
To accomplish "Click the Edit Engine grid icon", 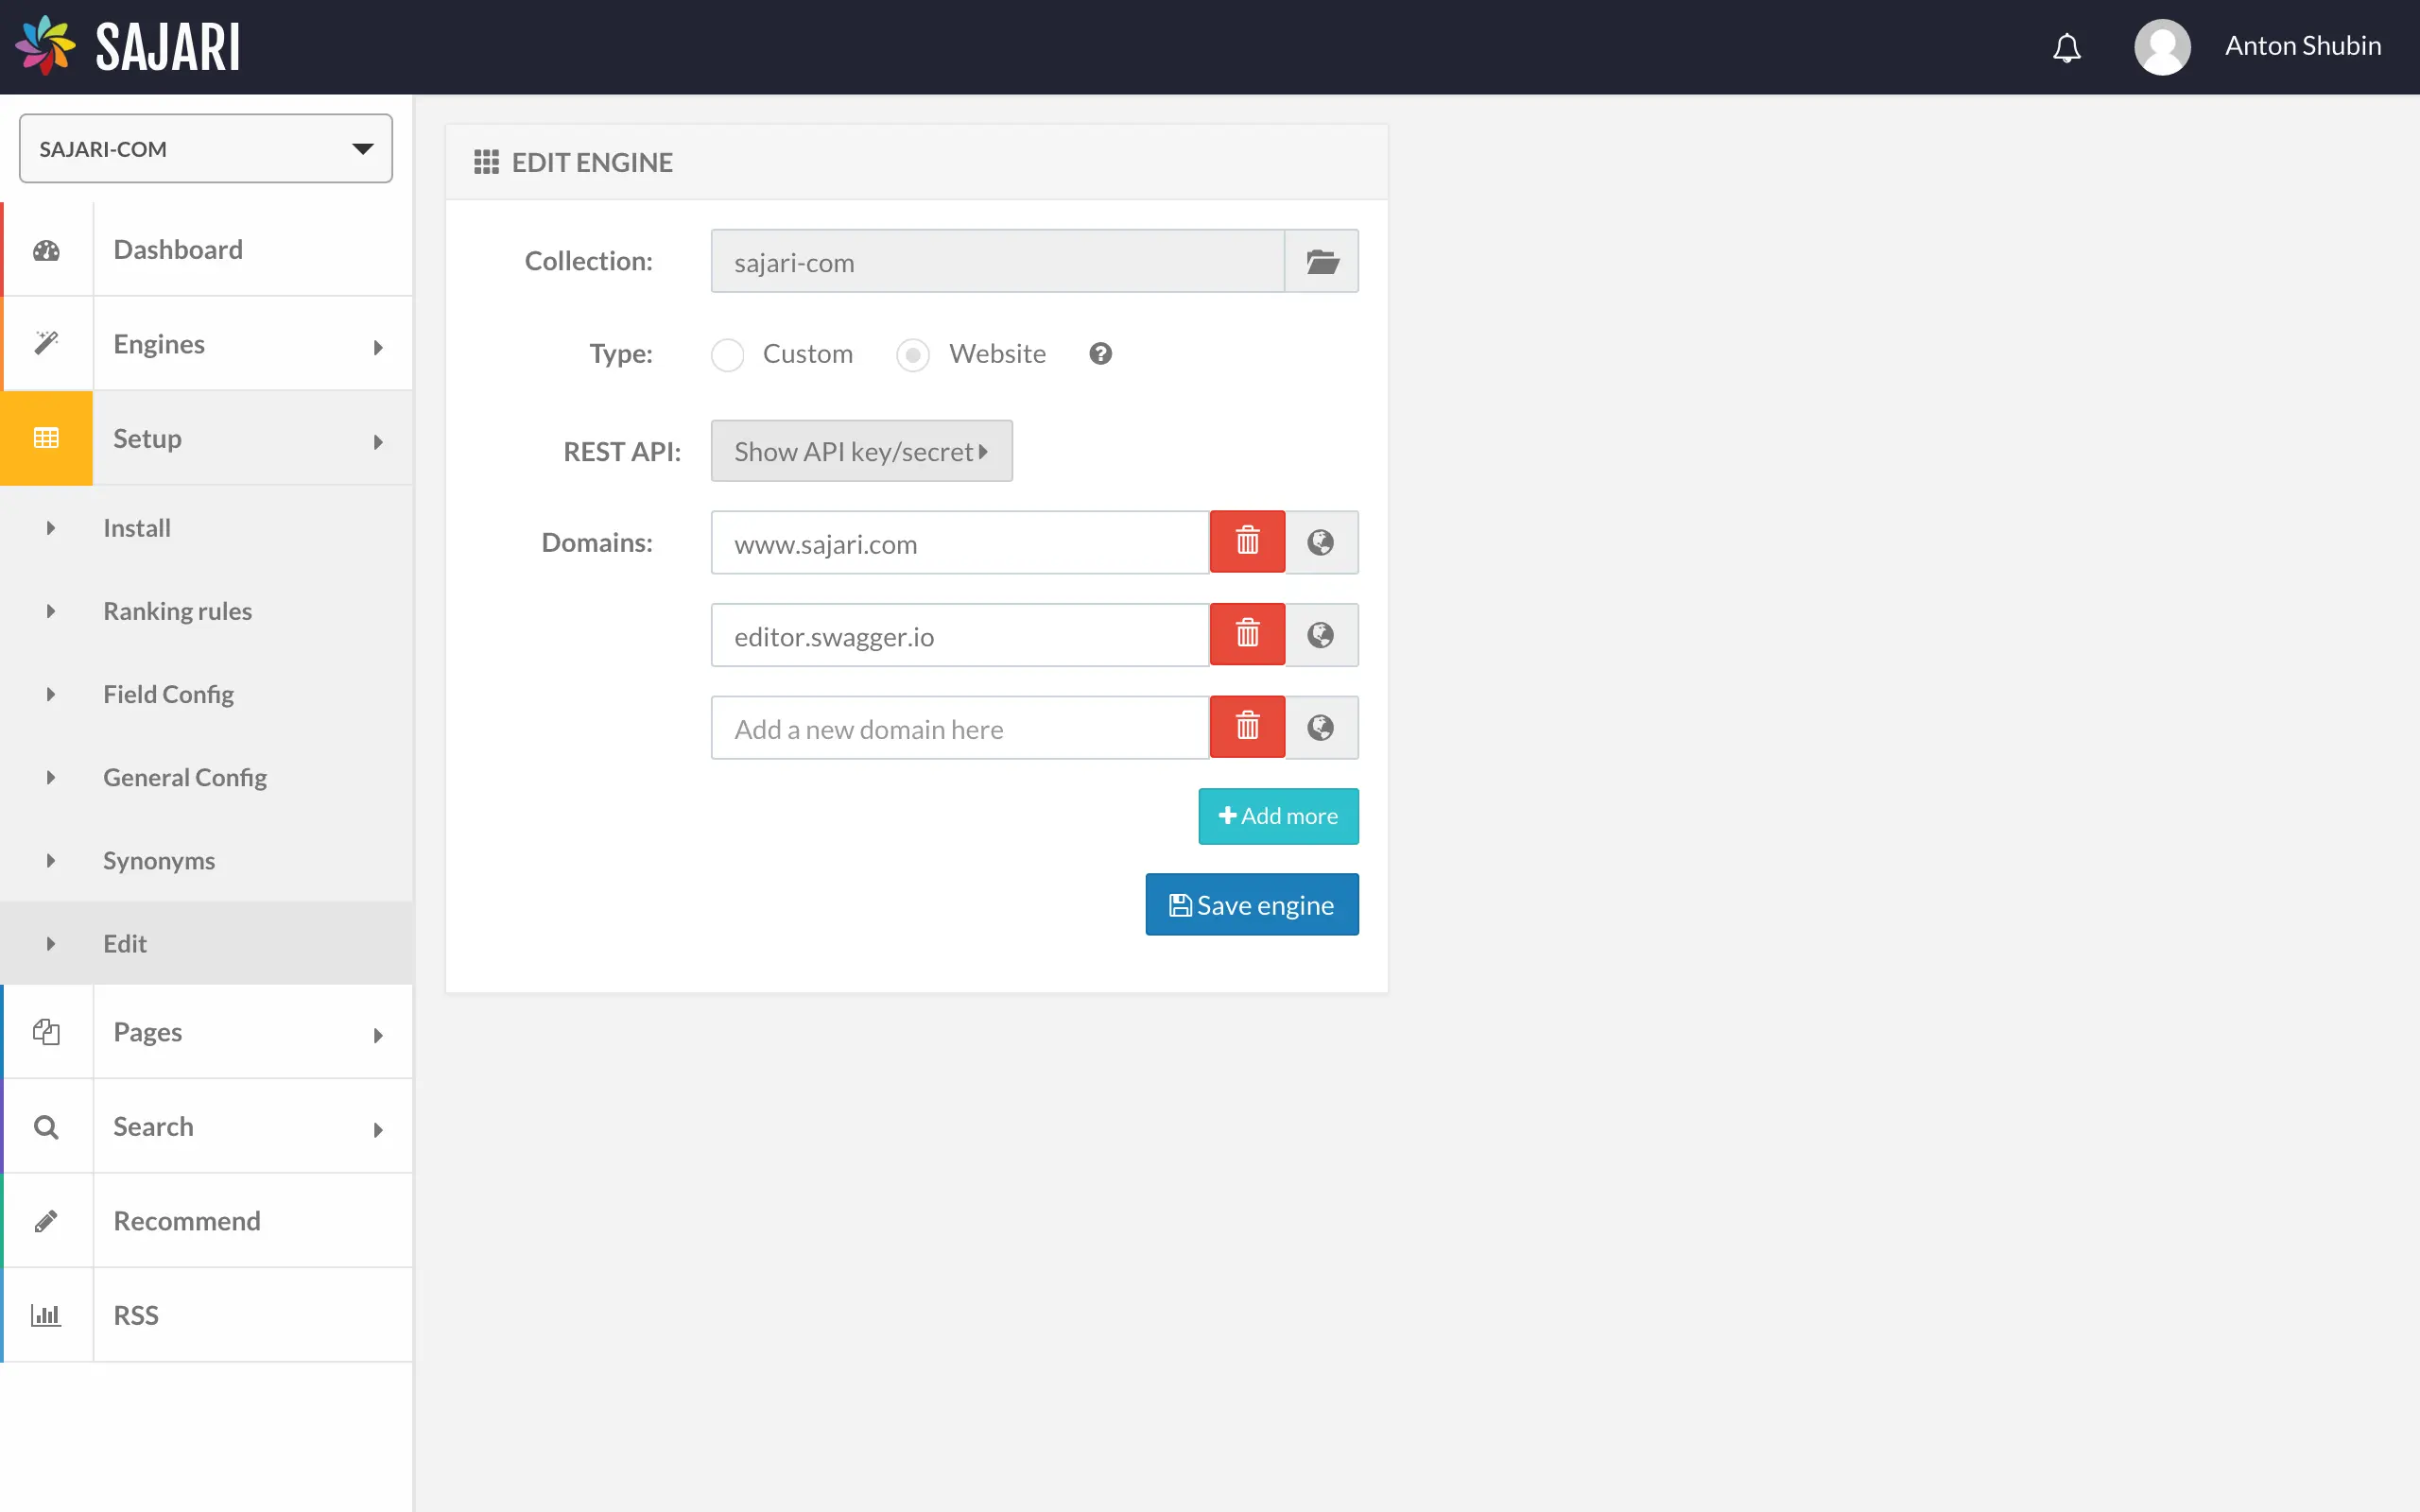I will [x=486, y=162].
